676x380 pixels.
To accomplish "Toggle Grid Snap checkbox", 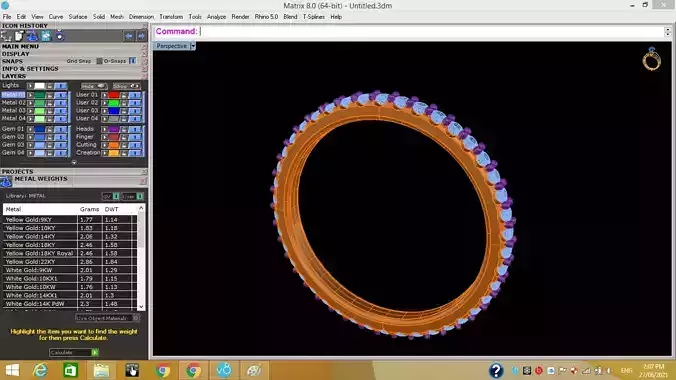I will pos(99,61).
